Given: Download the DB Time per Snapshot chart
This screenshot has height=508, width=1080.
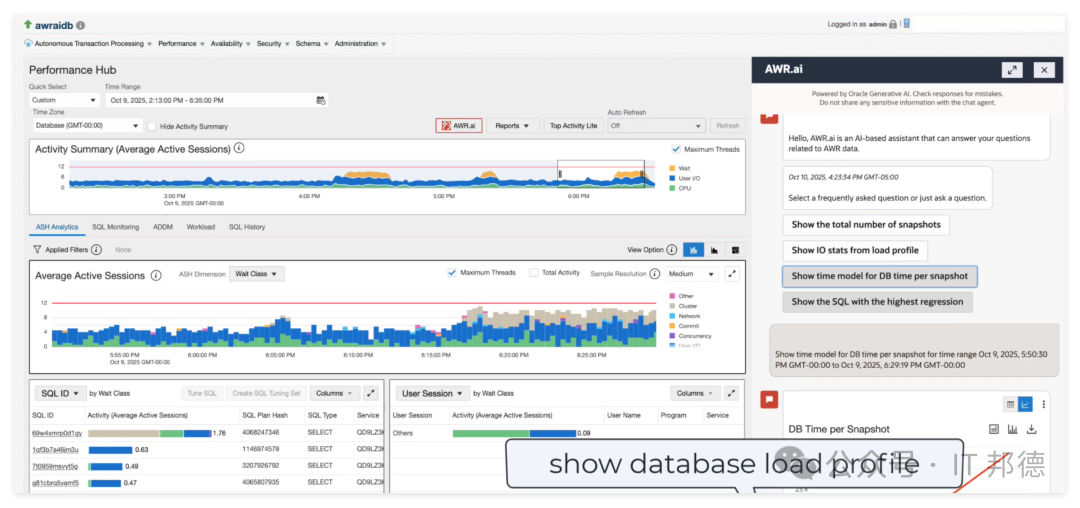Looking at the screenshot, I should [x=1031, y=429].
